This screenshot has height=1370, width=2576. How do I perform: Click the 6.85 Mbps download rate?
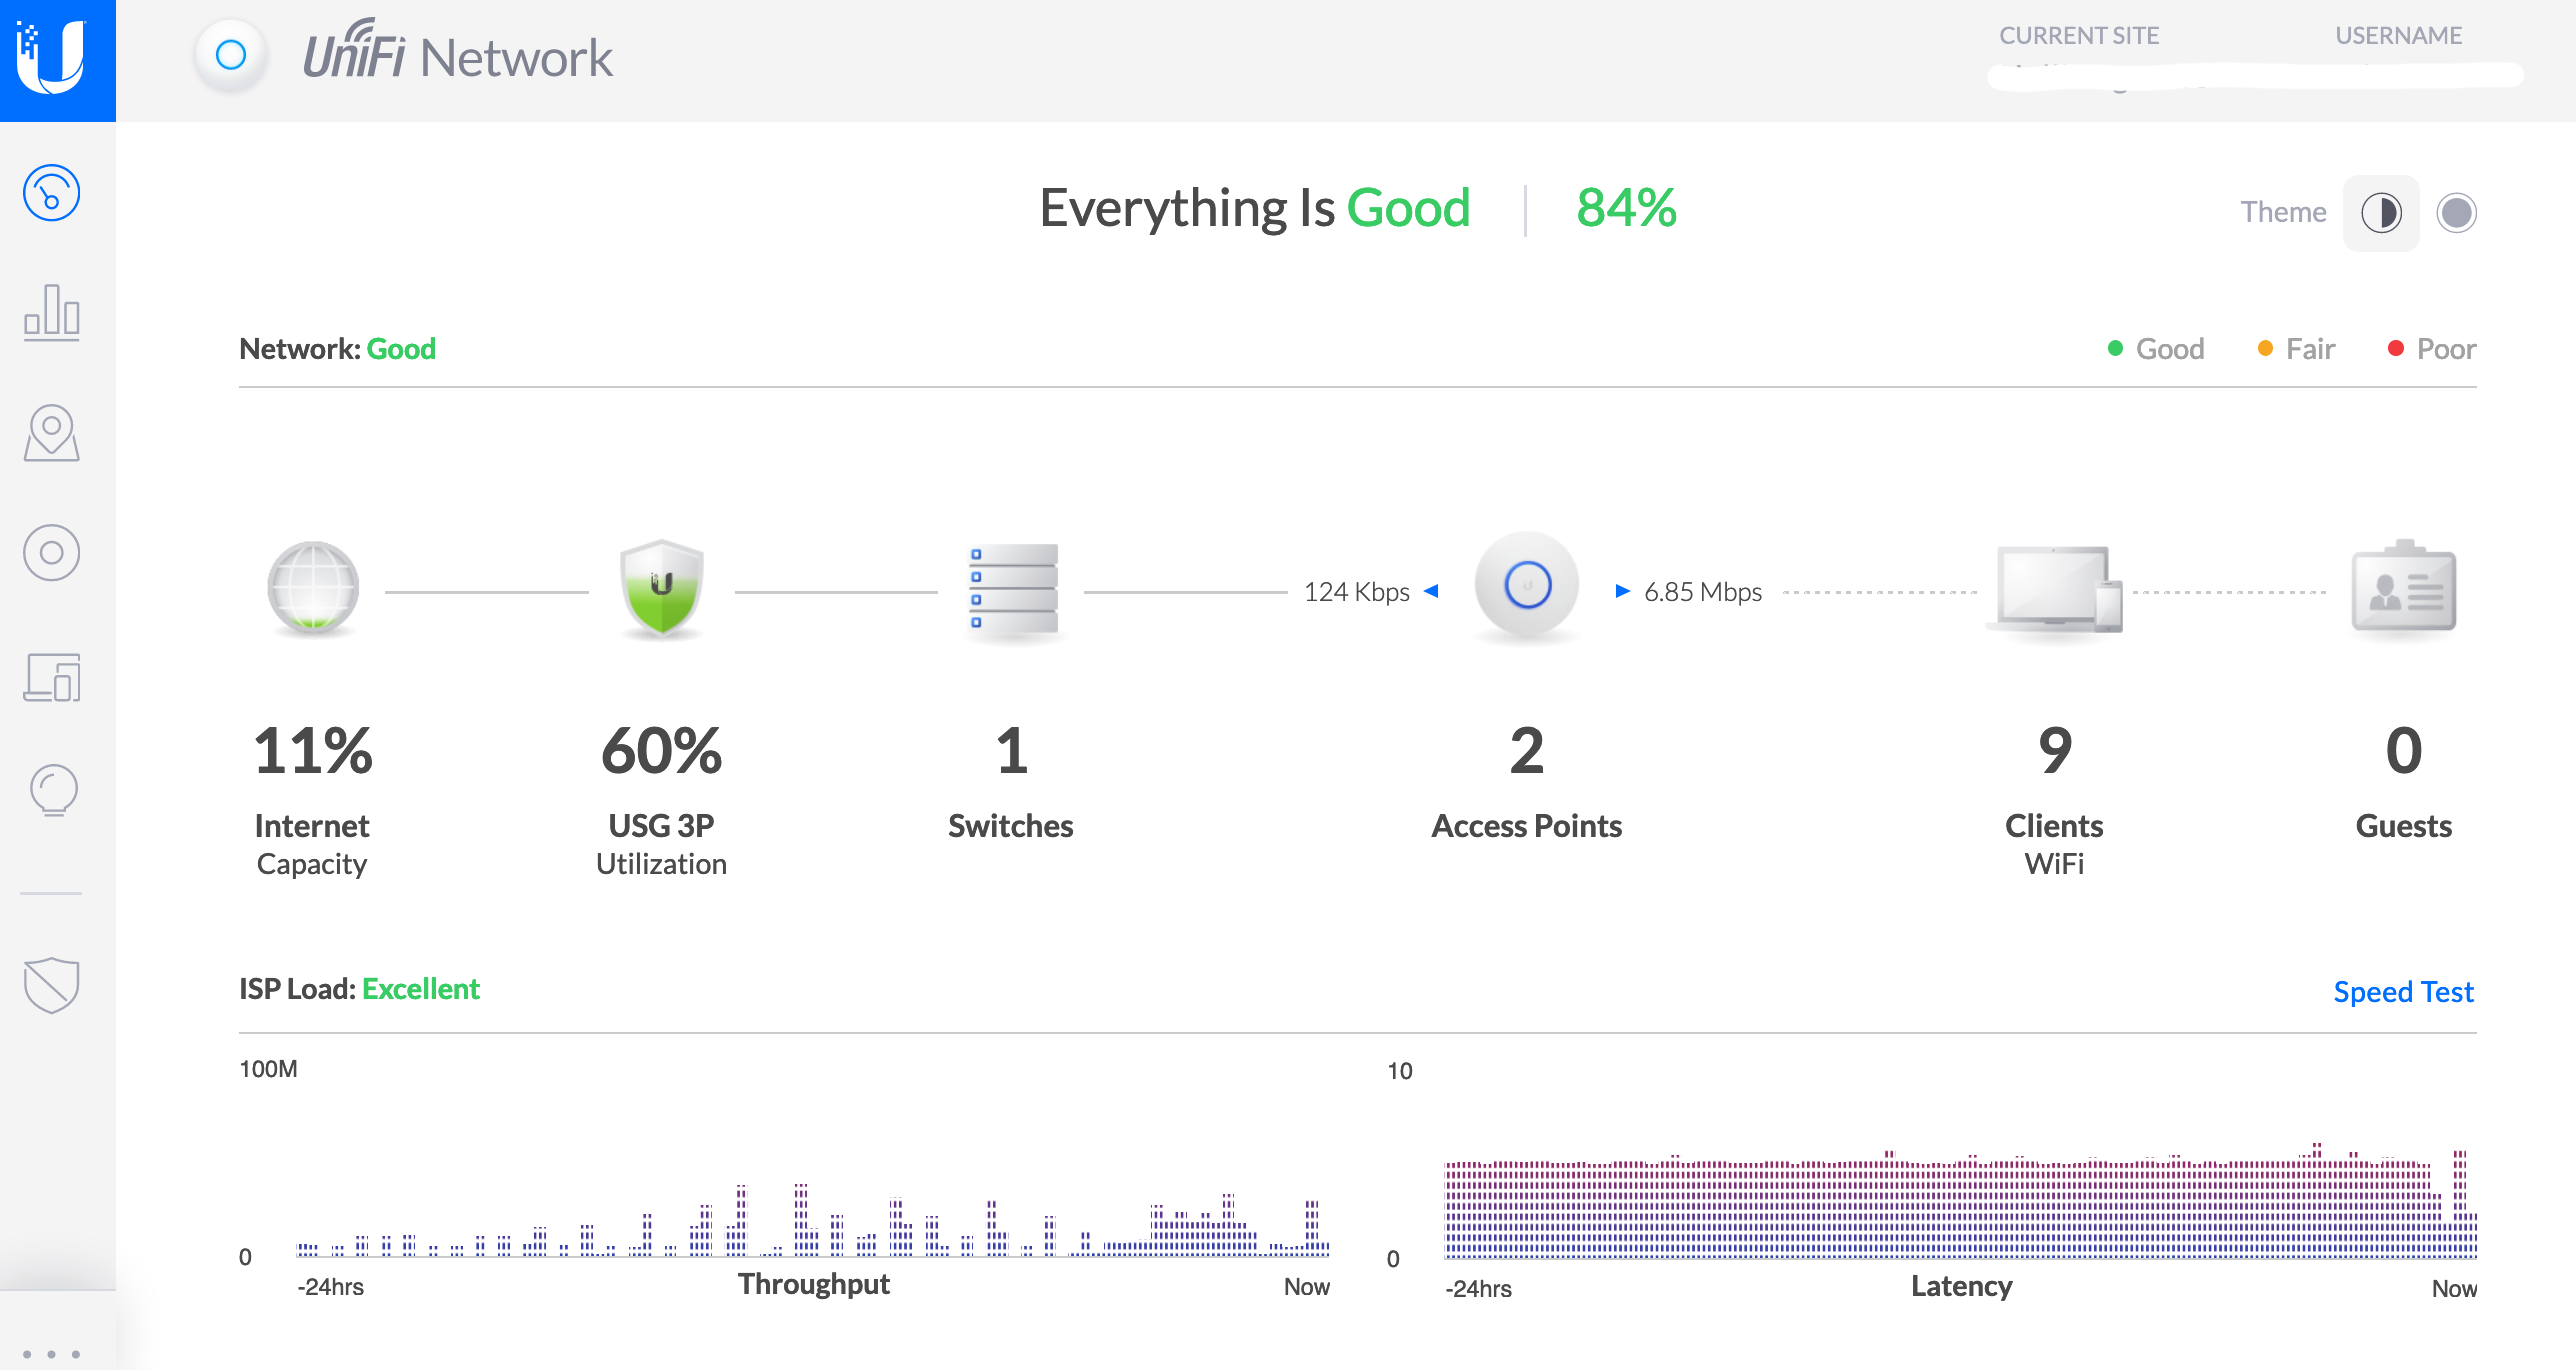click(1703, 592)
